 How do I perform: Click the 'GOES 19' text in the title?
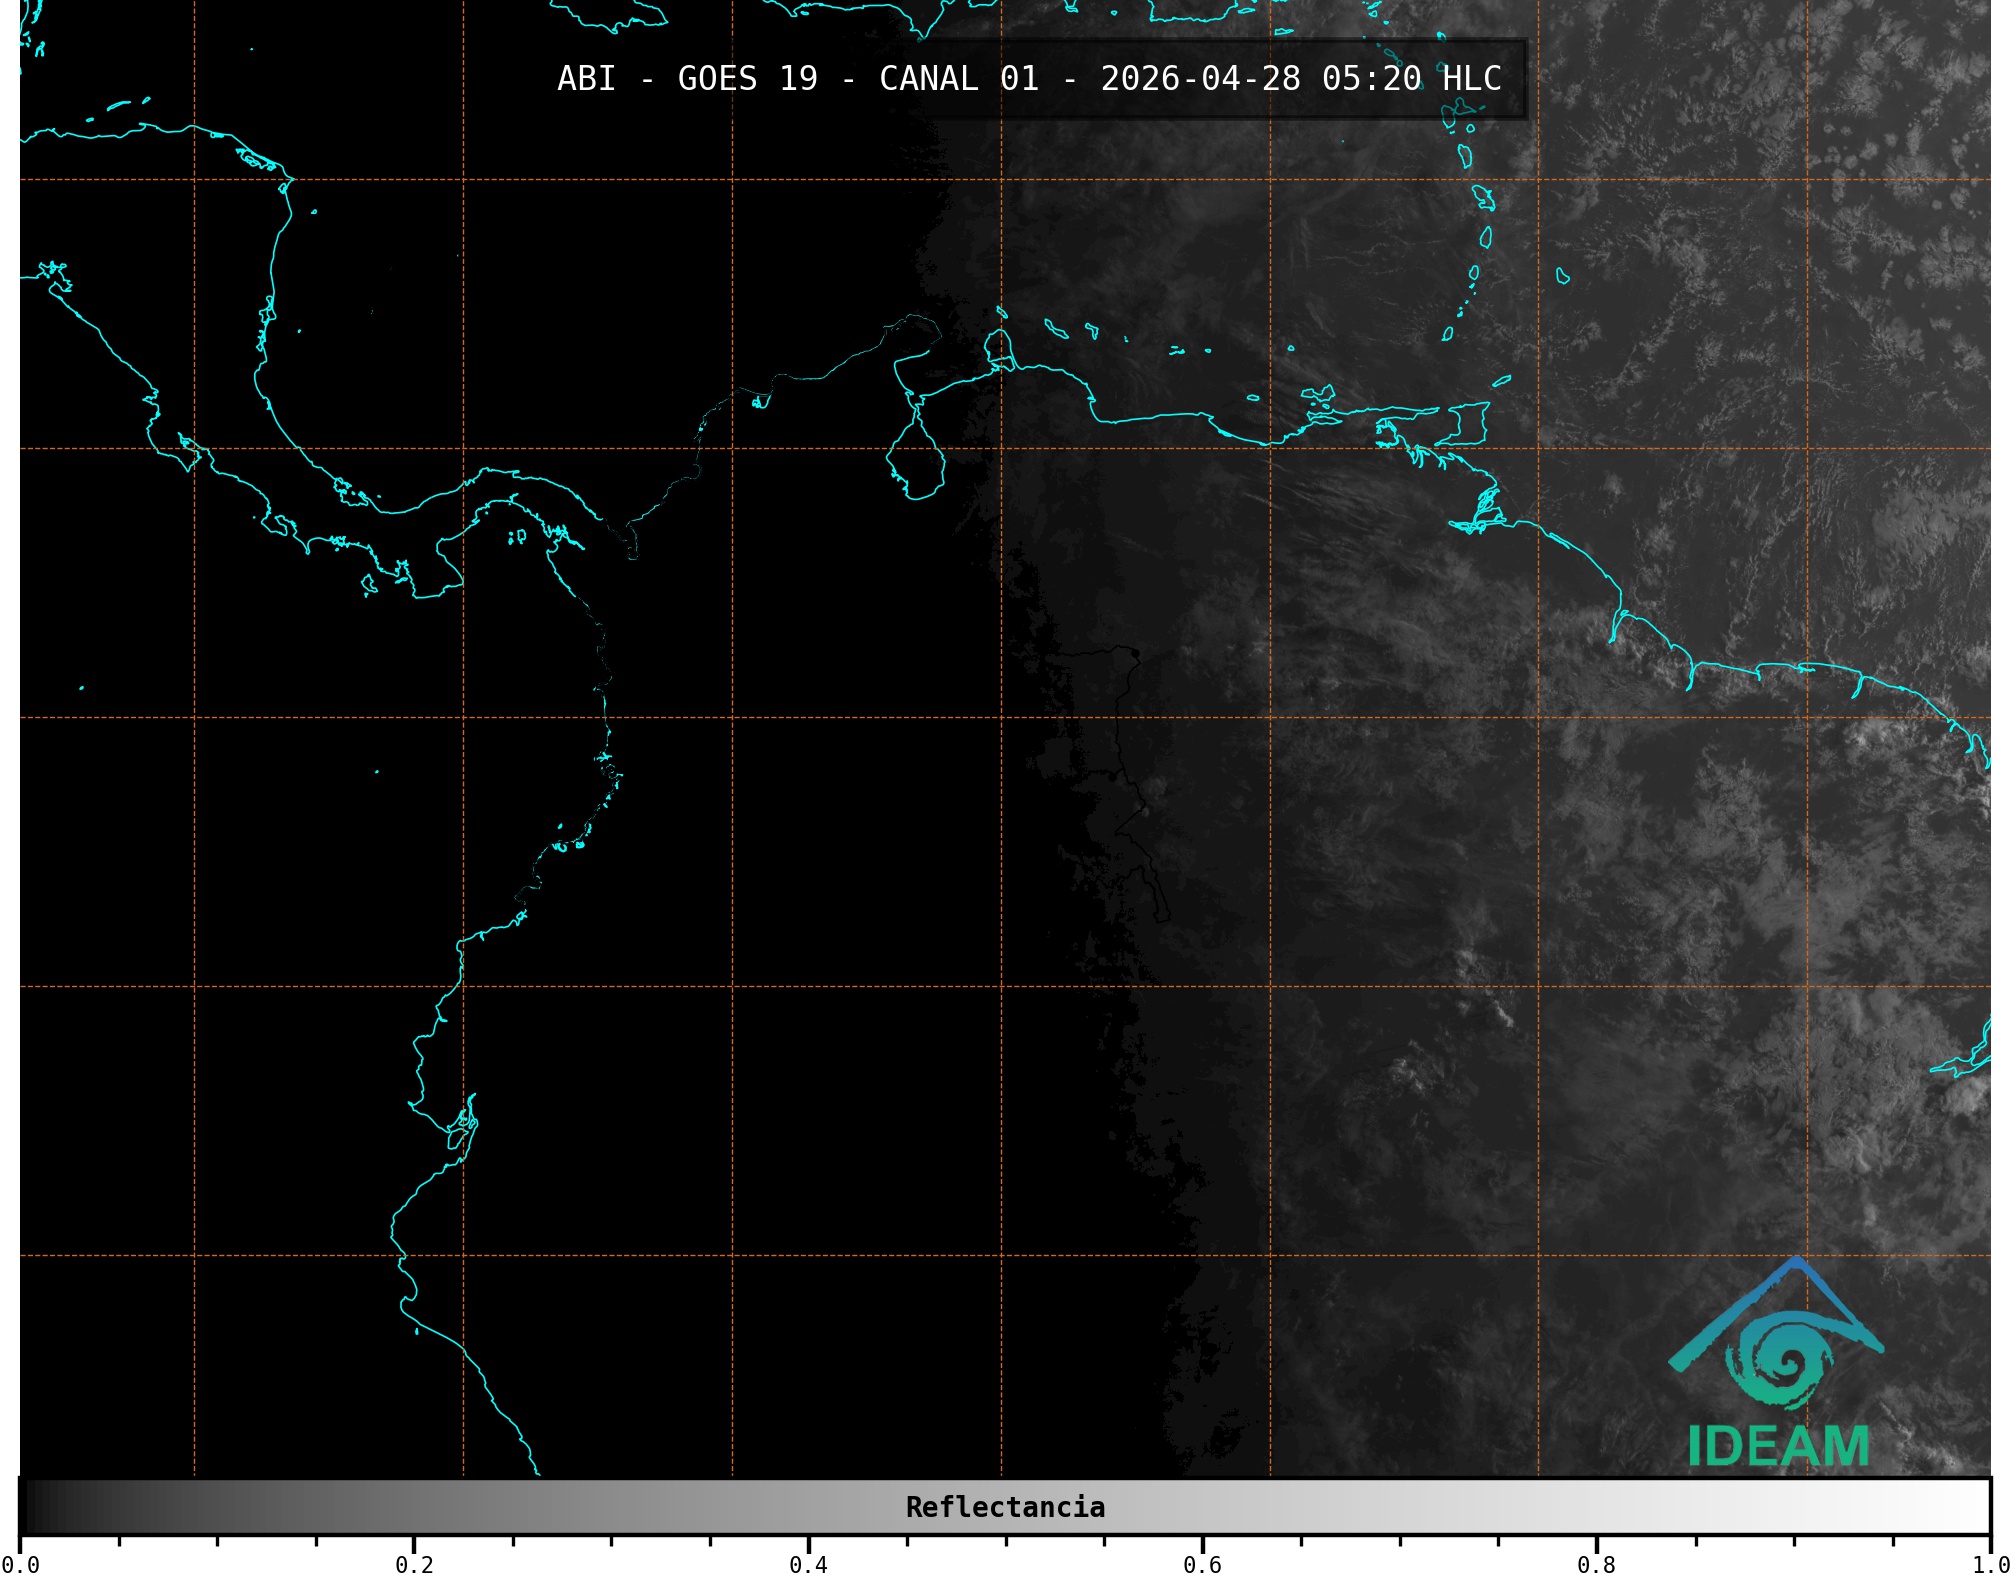747,79
